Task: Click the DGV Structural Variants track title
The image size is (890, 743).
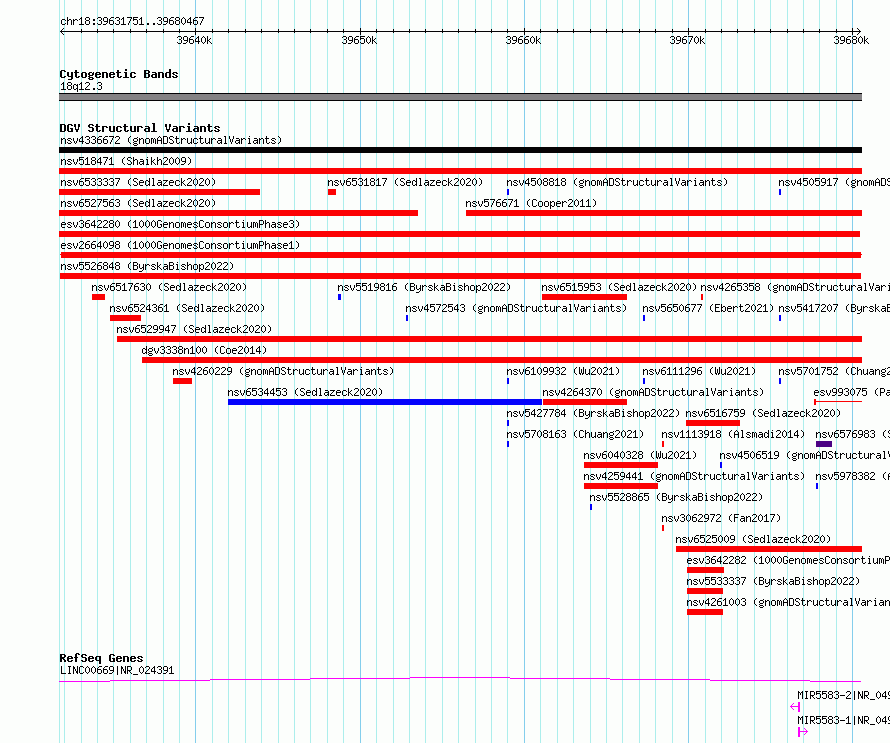Action: pyautogui.click(x=140, y=128)
